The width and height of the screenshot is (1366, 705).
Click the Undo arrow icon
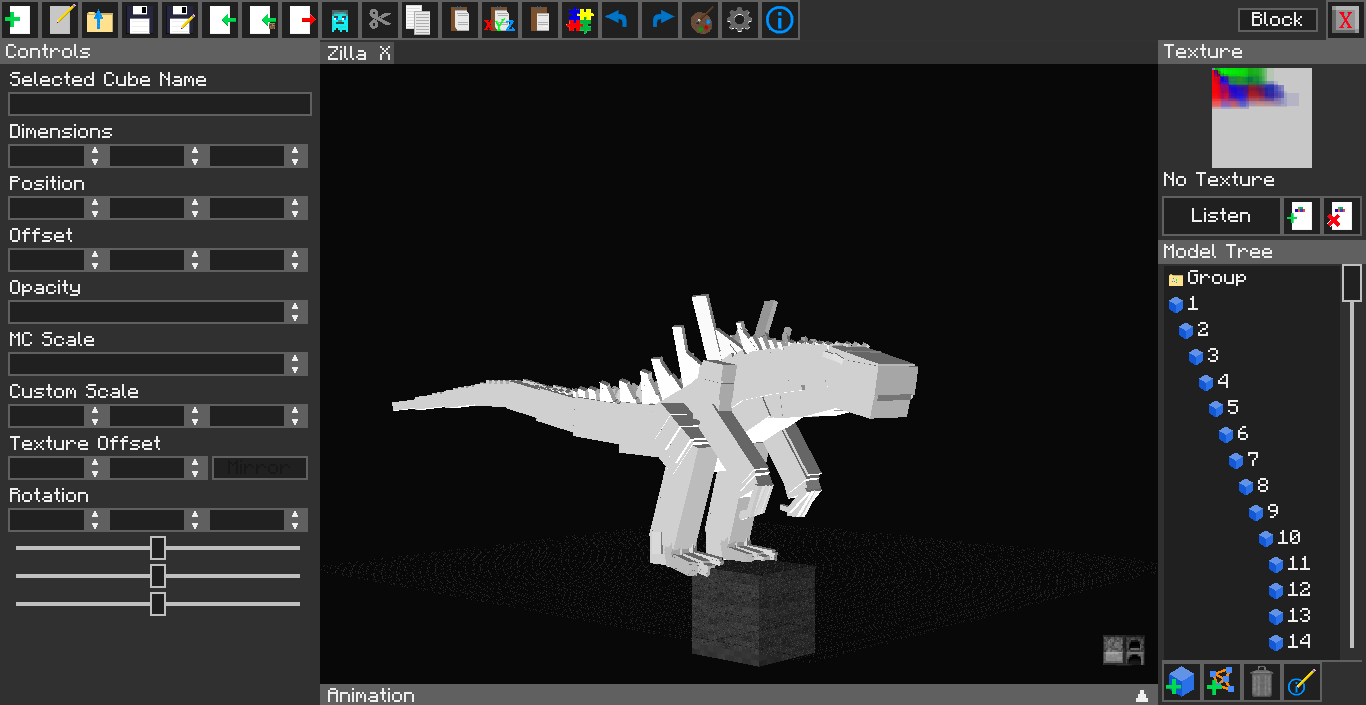pyautogui.click(x=619, y=20)
